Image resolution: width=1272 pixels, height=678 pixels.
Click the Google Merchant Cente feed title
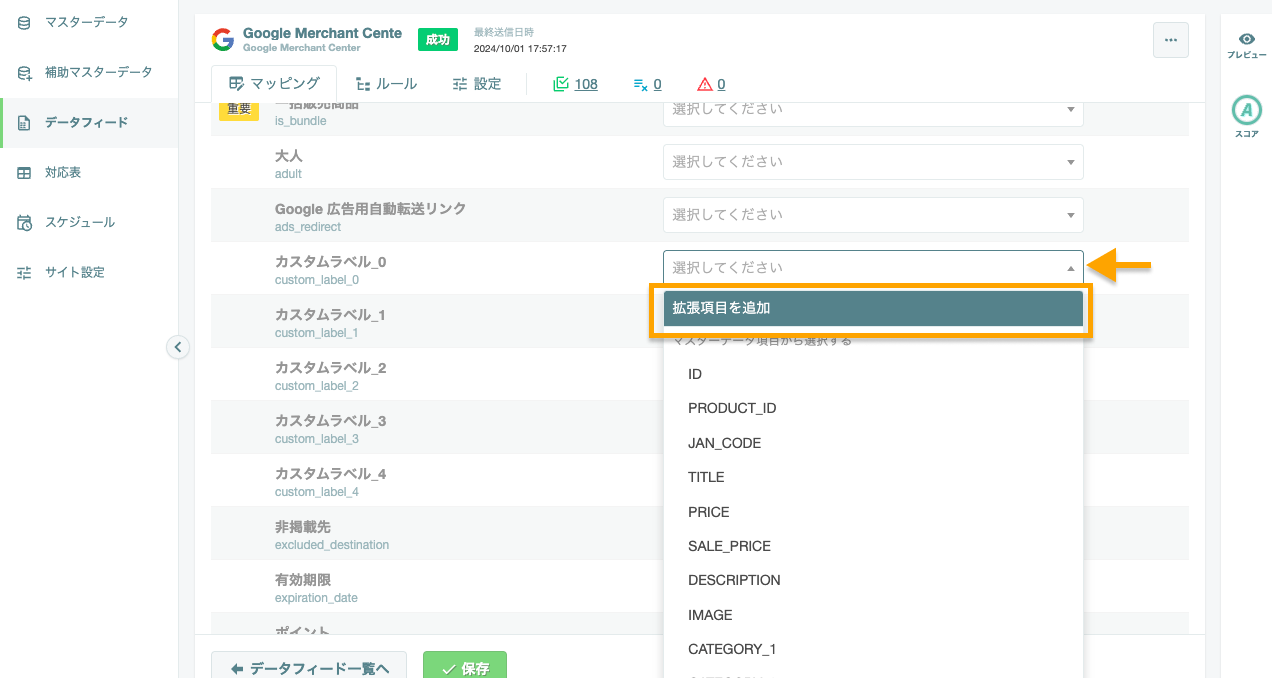[x=322, y=33]
